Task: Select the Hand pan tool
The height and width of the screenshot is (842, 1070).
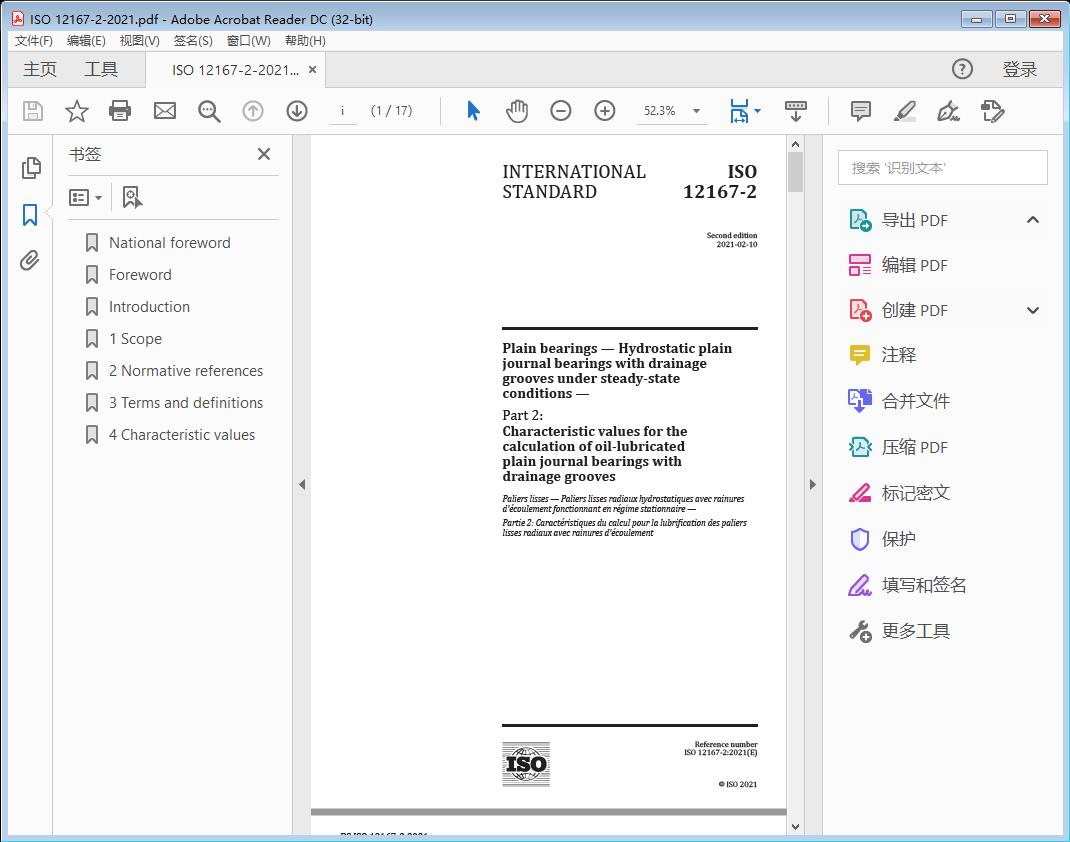Action: tap(516, 111)
